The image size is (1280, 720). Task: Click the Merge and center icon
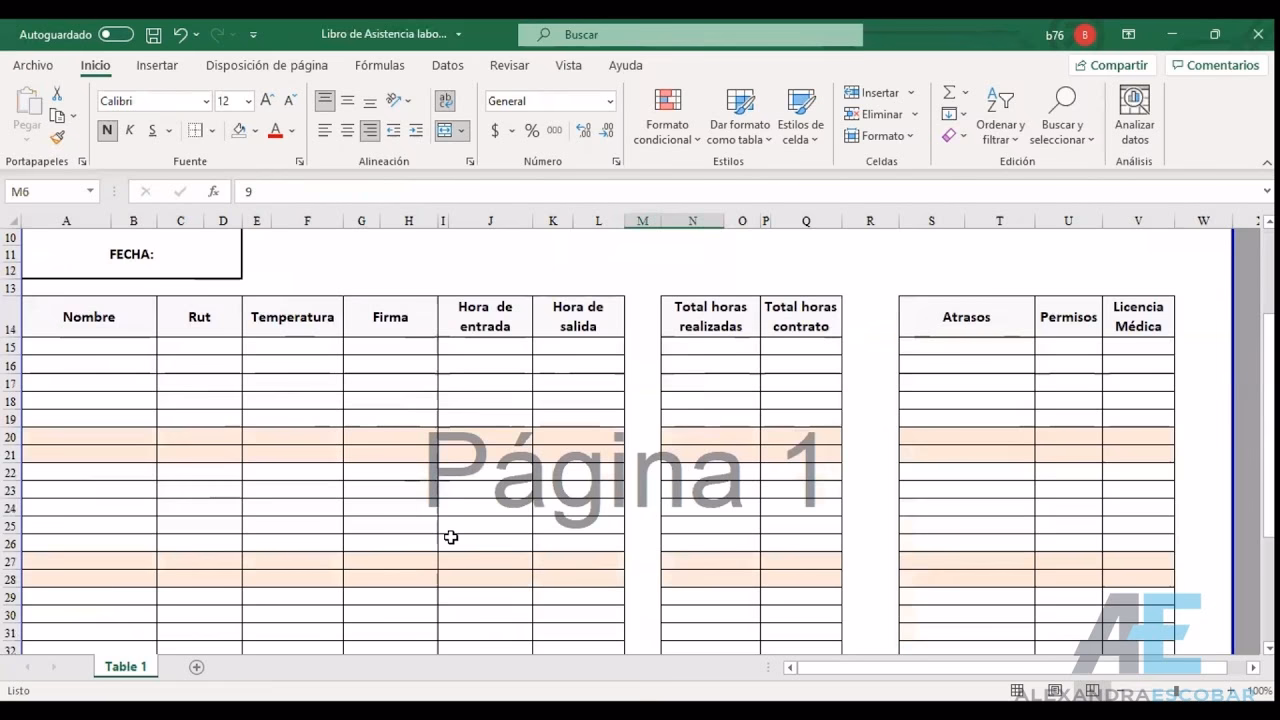(445, 131)
